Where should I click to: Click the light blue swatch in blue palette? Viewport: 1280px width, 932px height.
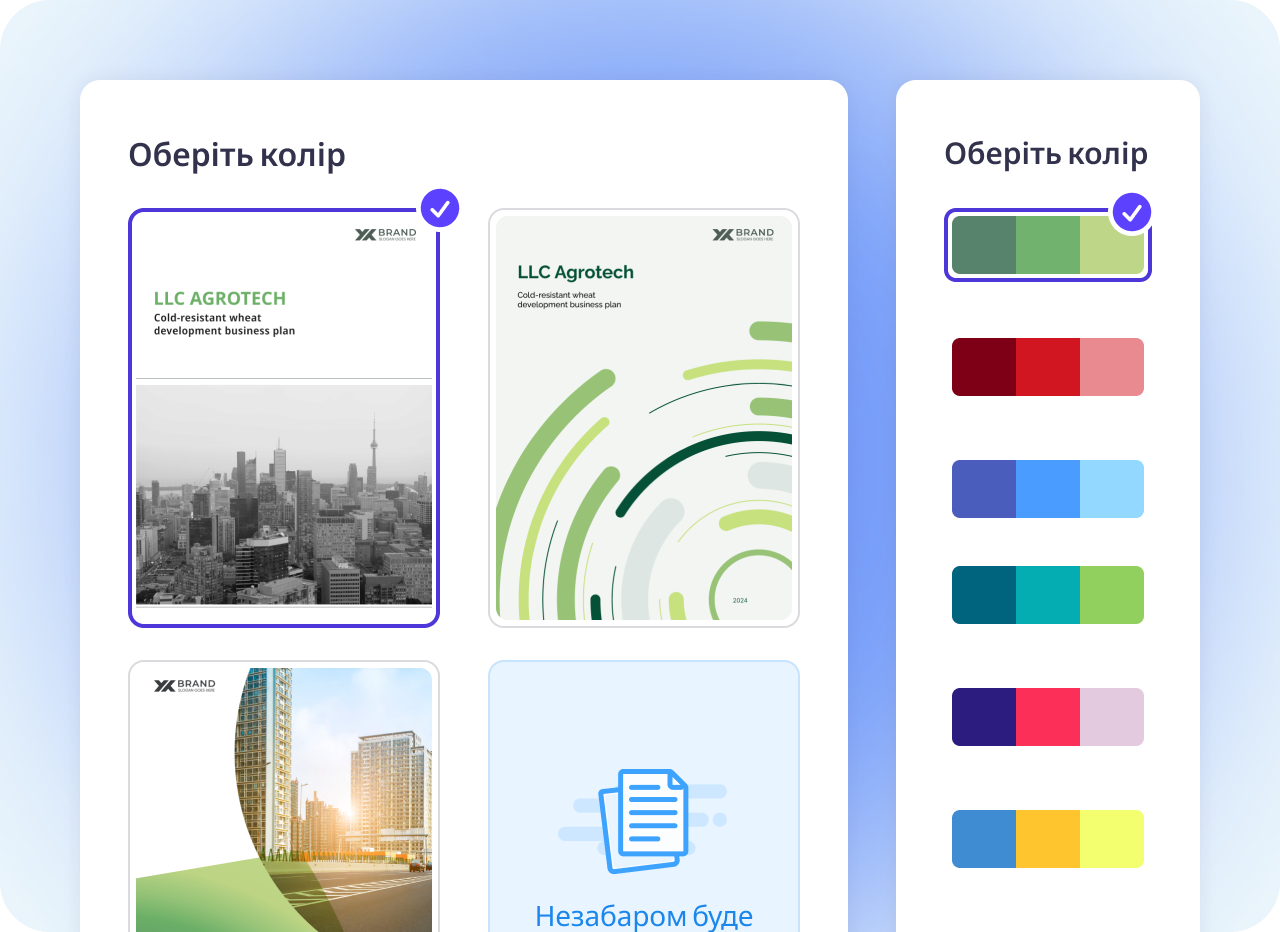coord(1112,489)
